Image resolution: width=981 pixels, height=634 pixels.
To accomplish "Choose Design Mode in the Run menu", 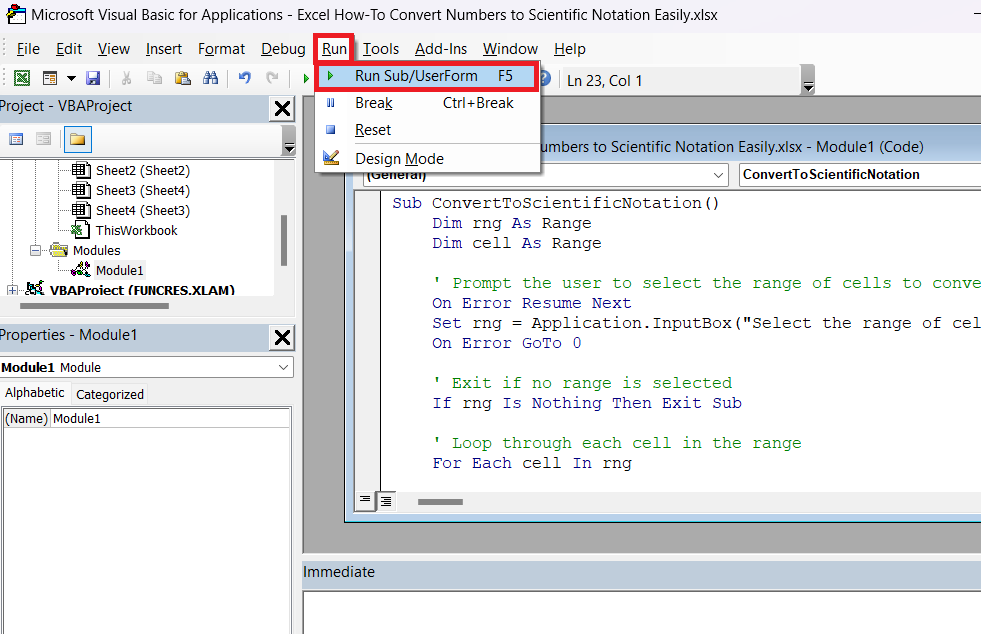I will [427, 159].
